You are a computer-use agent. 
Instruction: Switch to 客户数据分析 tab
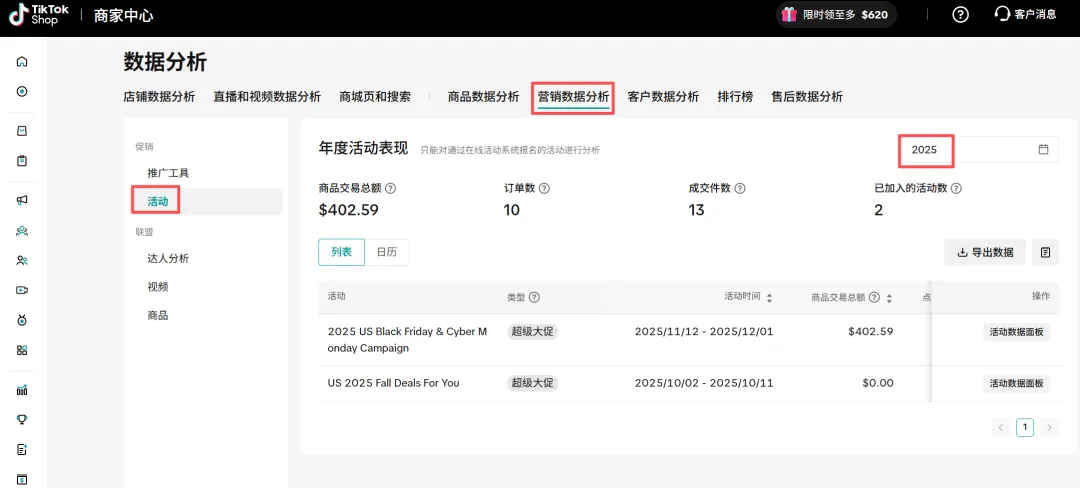click(x=663, y=97)
